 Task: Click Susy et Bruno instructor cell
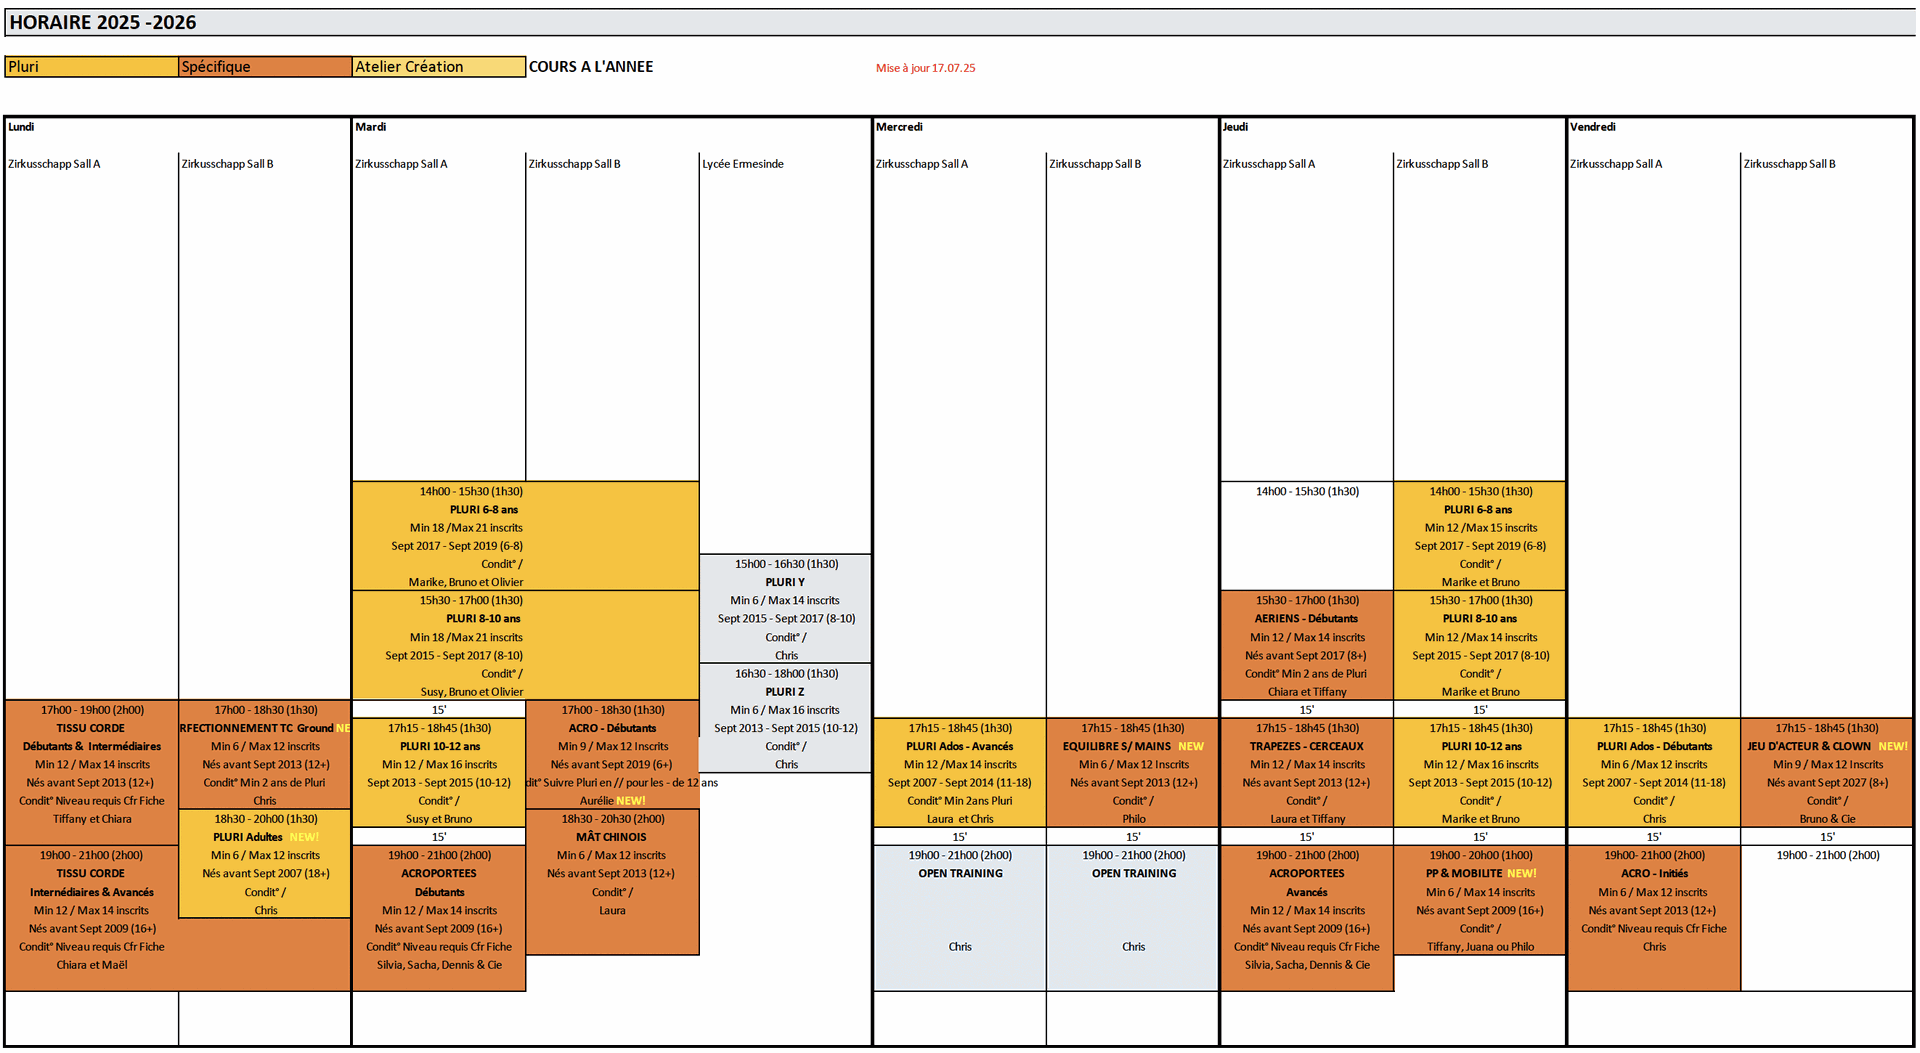439,819
